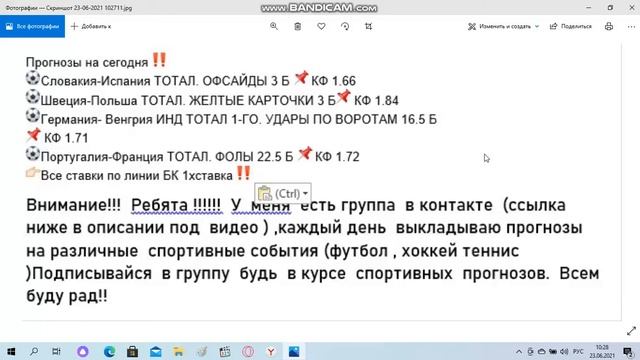Screen dimensions: 640x360
Task: Click the text Все ставки по линии БК
Action: (x=137, y=176)
